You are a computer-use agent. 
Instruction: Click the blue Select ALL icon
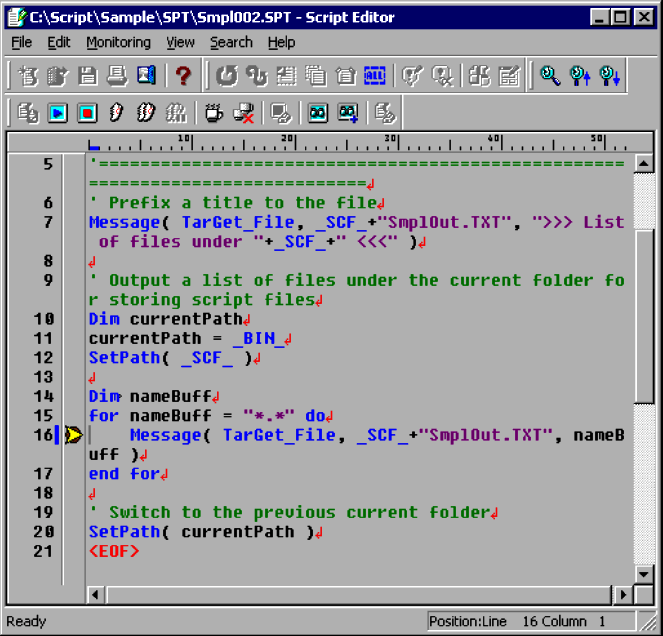point(375,76)
